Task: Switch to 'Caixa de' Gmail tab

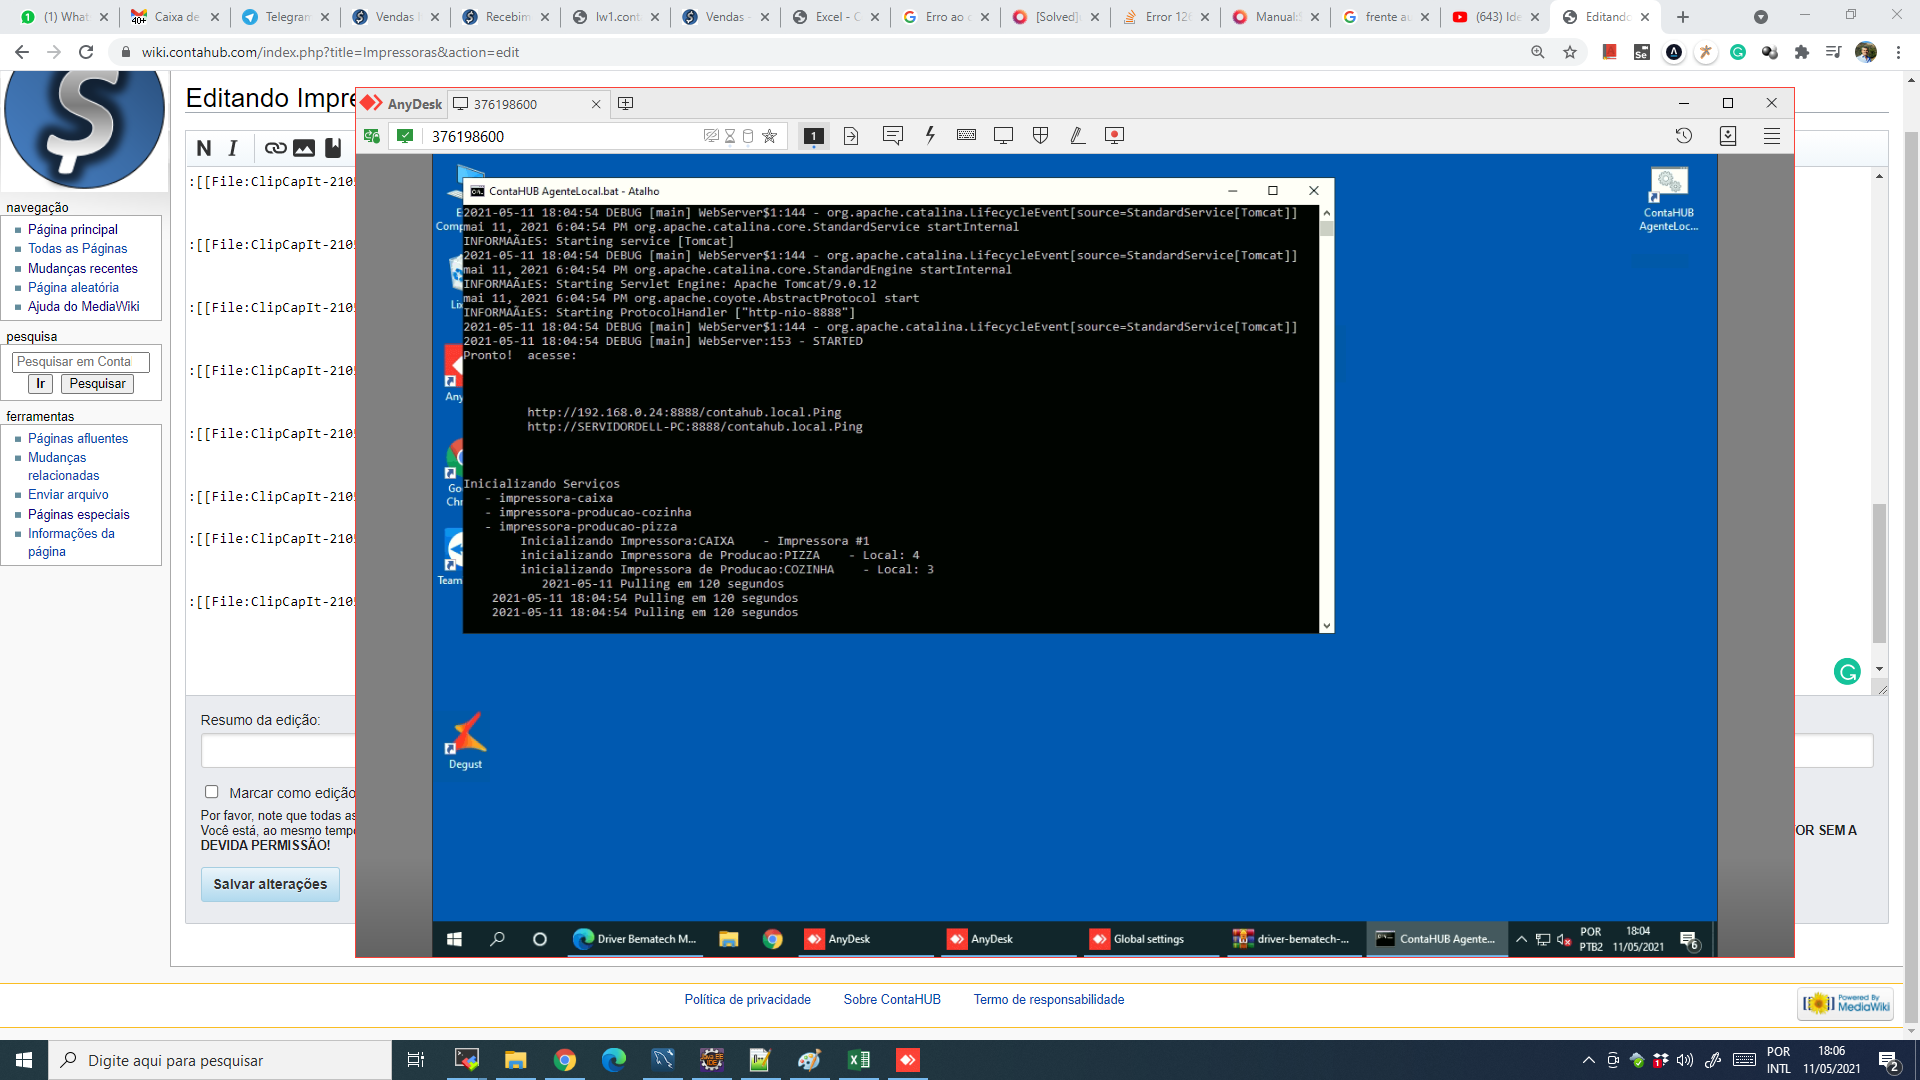Action: click(x=175, y=17)
